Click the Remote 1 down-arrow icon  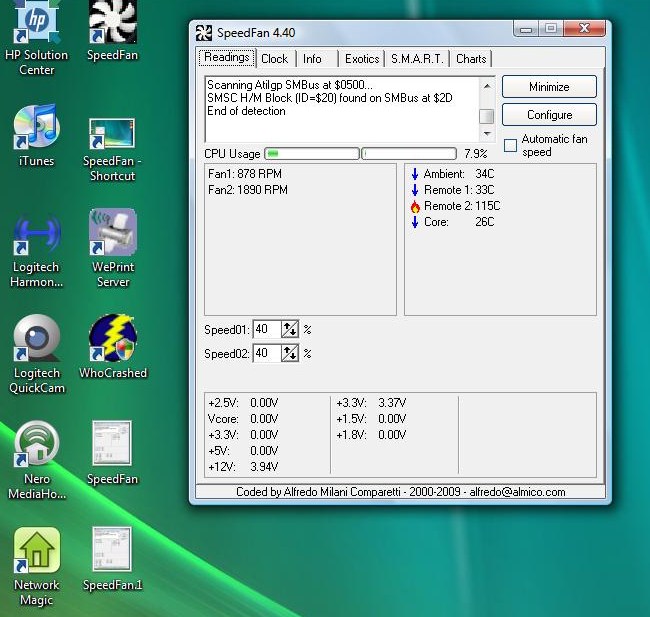[x=415, y=190]
